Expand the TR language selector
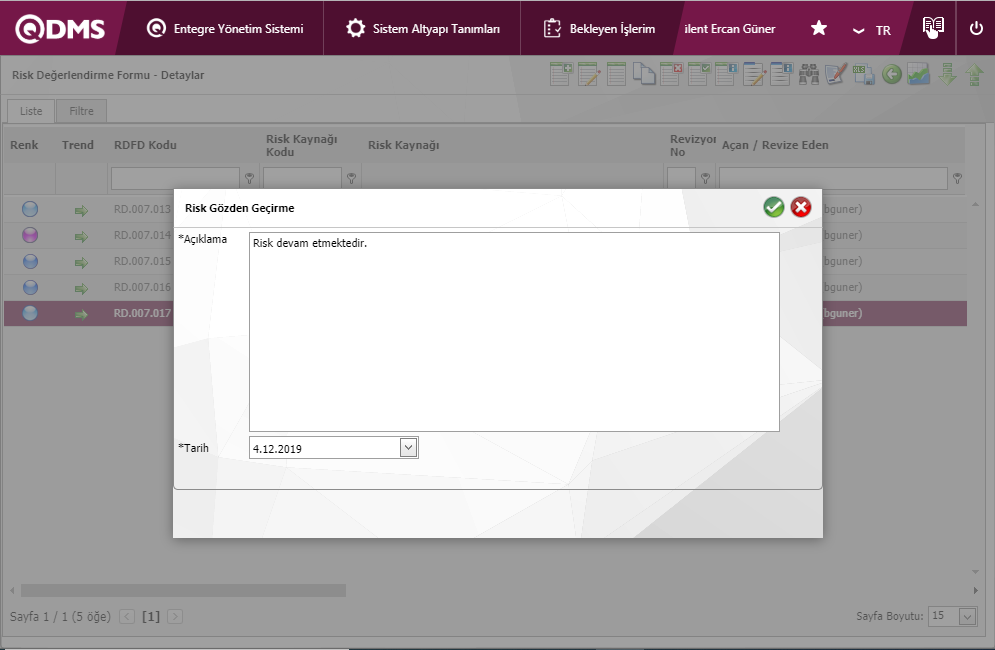 pyautogui.click(x=871, y=30)
